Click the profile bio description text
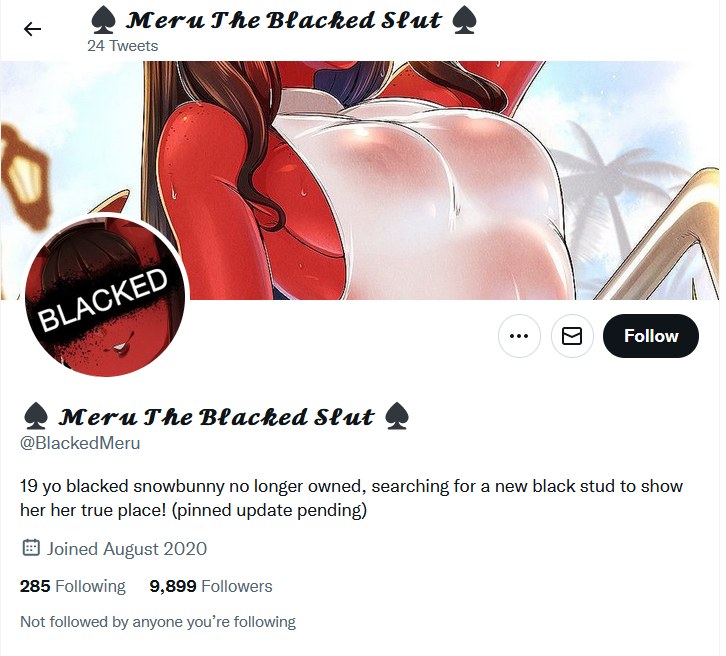The width and height of the screenshot is (726, 656). (x=351, y=498)
